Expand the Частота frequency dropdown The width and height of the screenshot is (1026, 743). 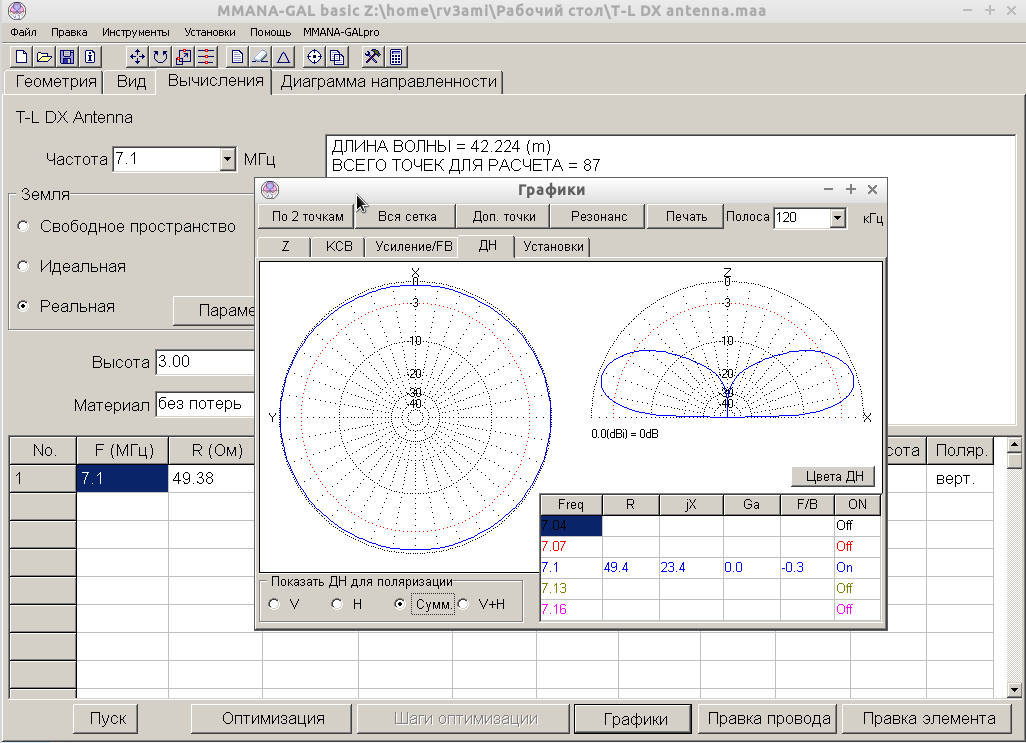click(x=227, y=159)
